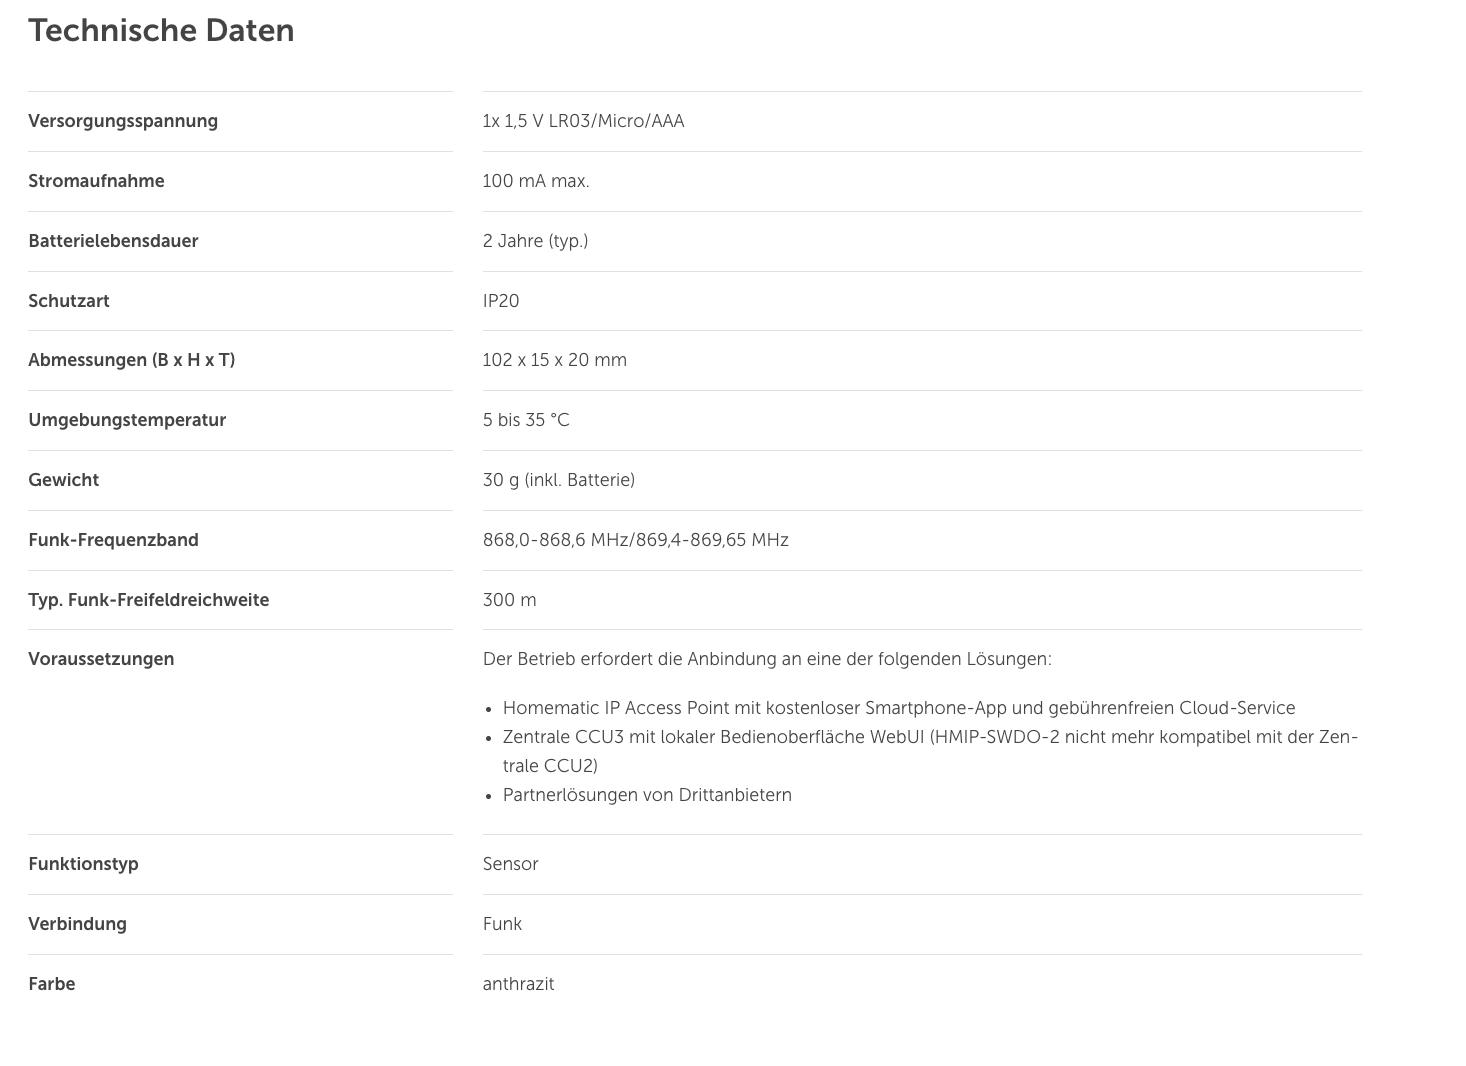
Task: Click the 2 Jahre (typ.) value
Action: pos(535,241)
